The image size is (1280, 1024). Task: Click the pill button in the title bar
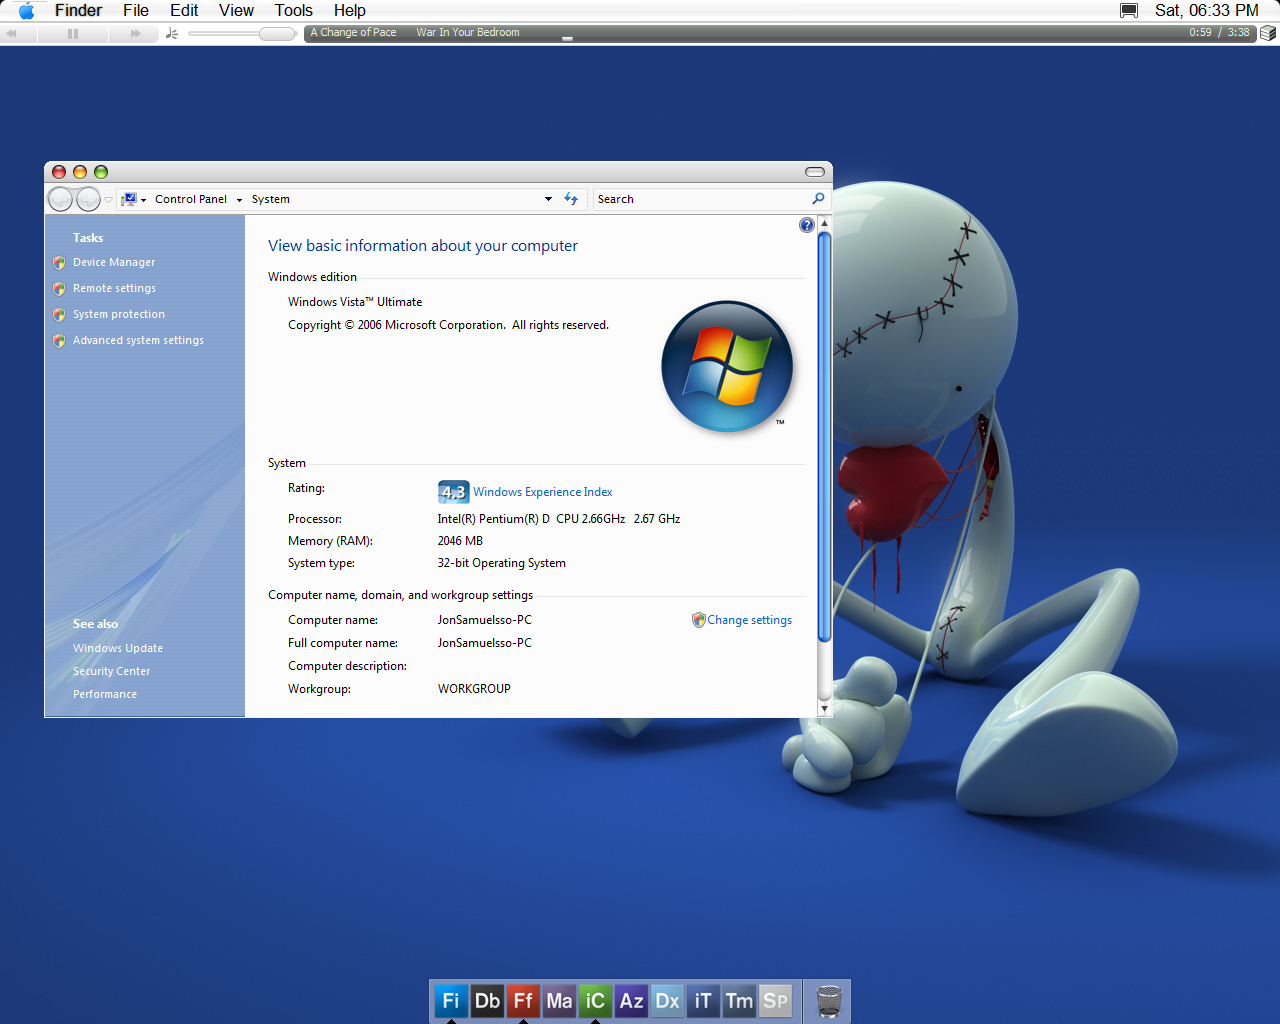(815, 172)
